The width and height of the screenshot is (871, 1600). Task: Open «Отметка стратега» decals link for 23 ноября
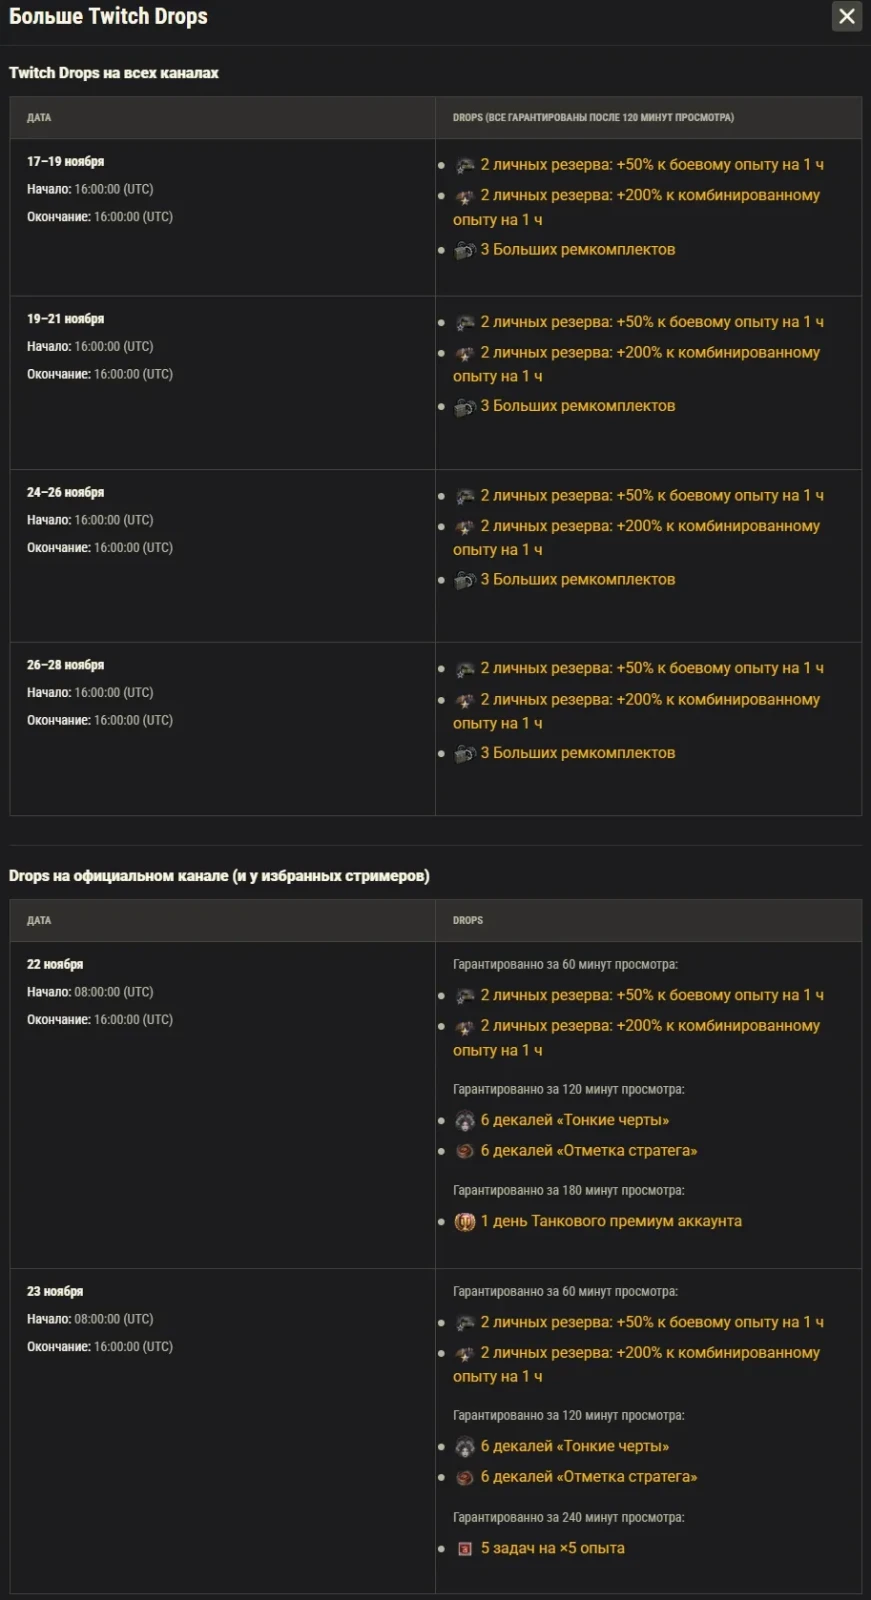[588, 1477]
